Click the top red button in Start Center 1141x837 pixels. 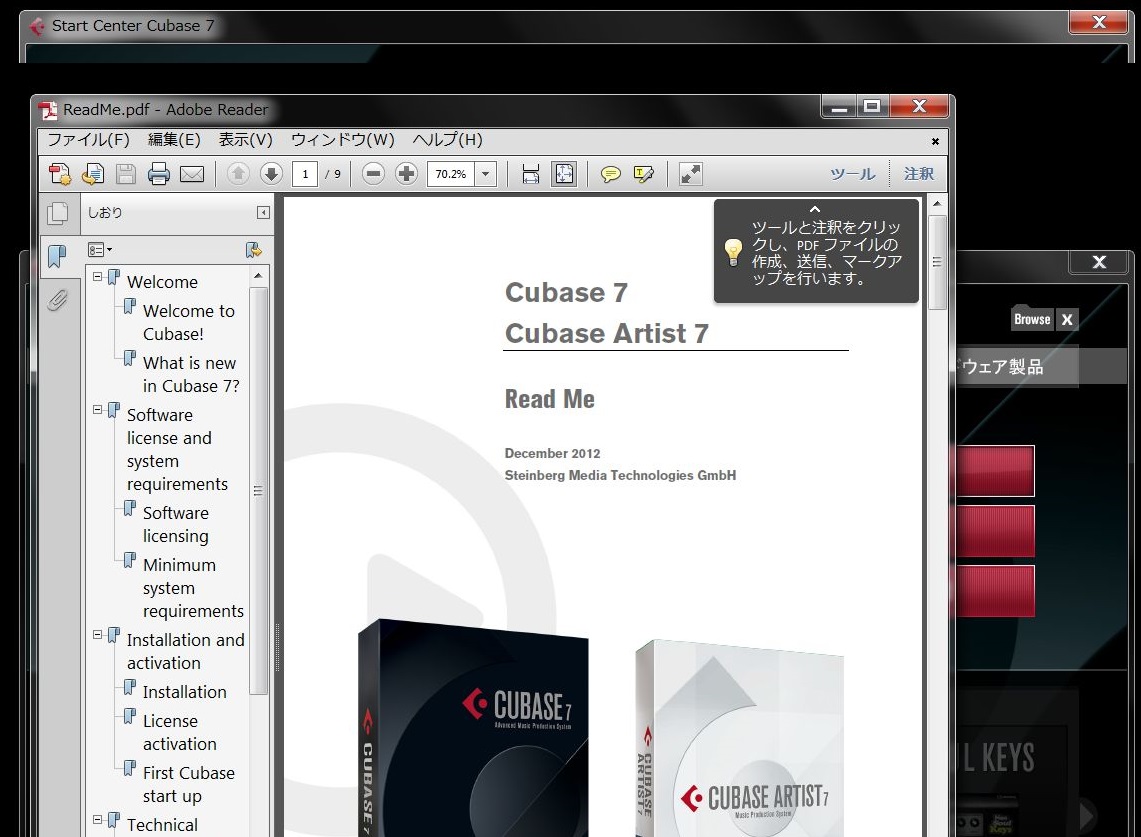click(x=995, y=471)
